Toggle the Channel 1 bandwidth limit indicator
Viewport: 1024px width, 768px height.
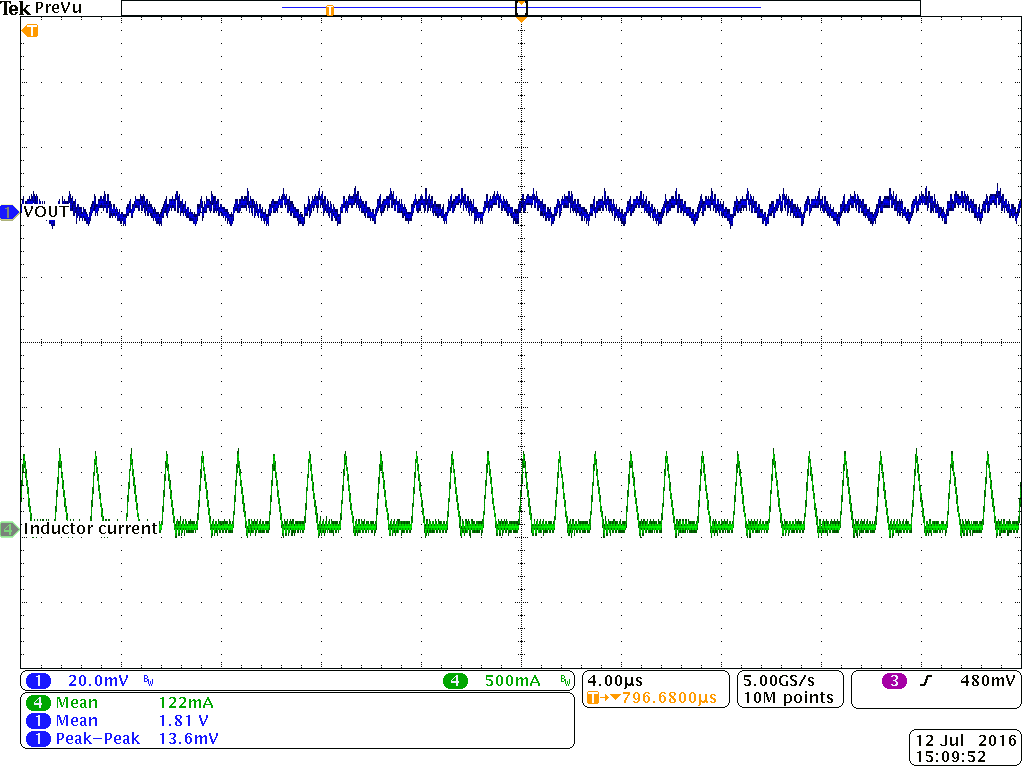147,681
